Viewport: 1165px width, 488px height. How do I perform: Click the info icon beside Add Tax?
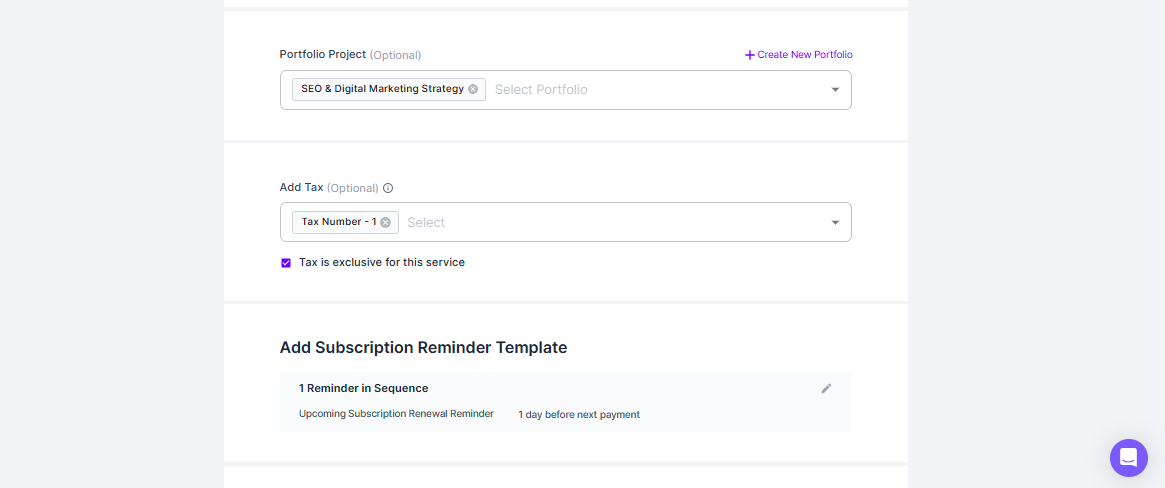[x=388, y=188]
